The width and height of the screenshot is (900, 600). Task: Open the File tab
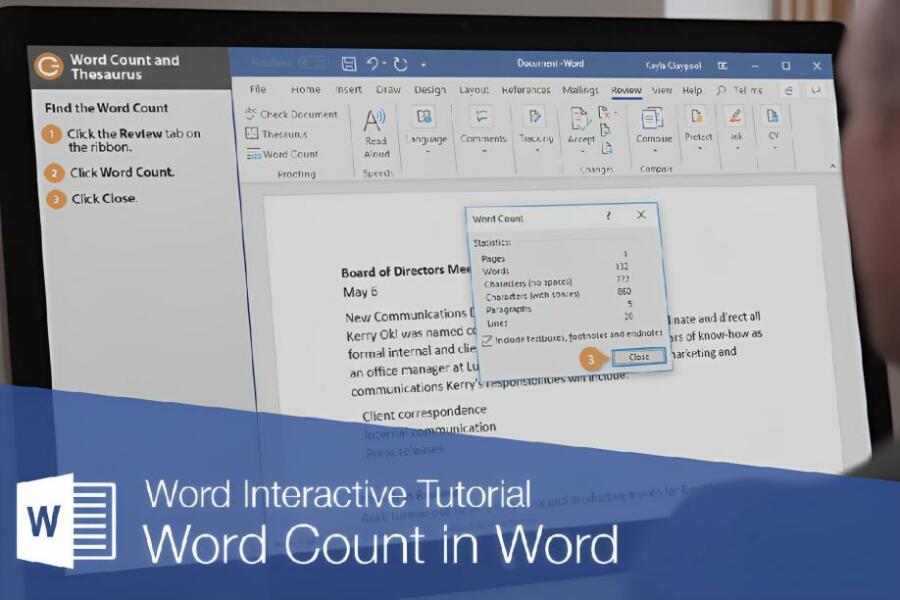pos(258,89)
